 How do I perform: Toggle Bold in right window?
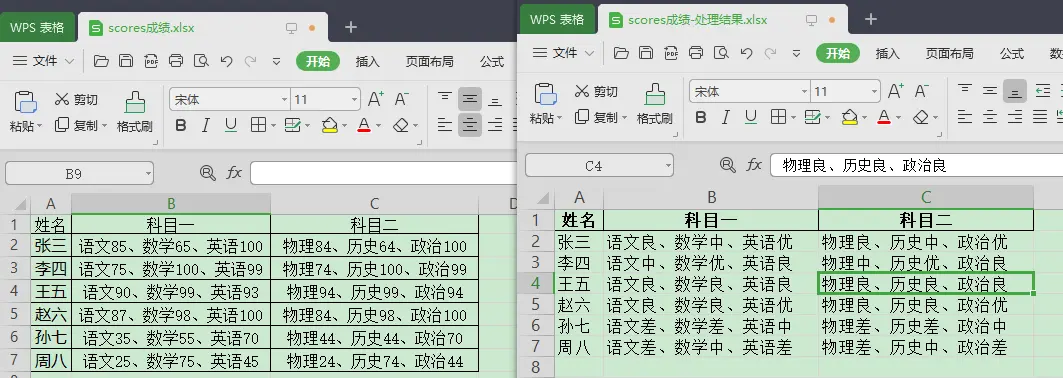coord(700,117)
